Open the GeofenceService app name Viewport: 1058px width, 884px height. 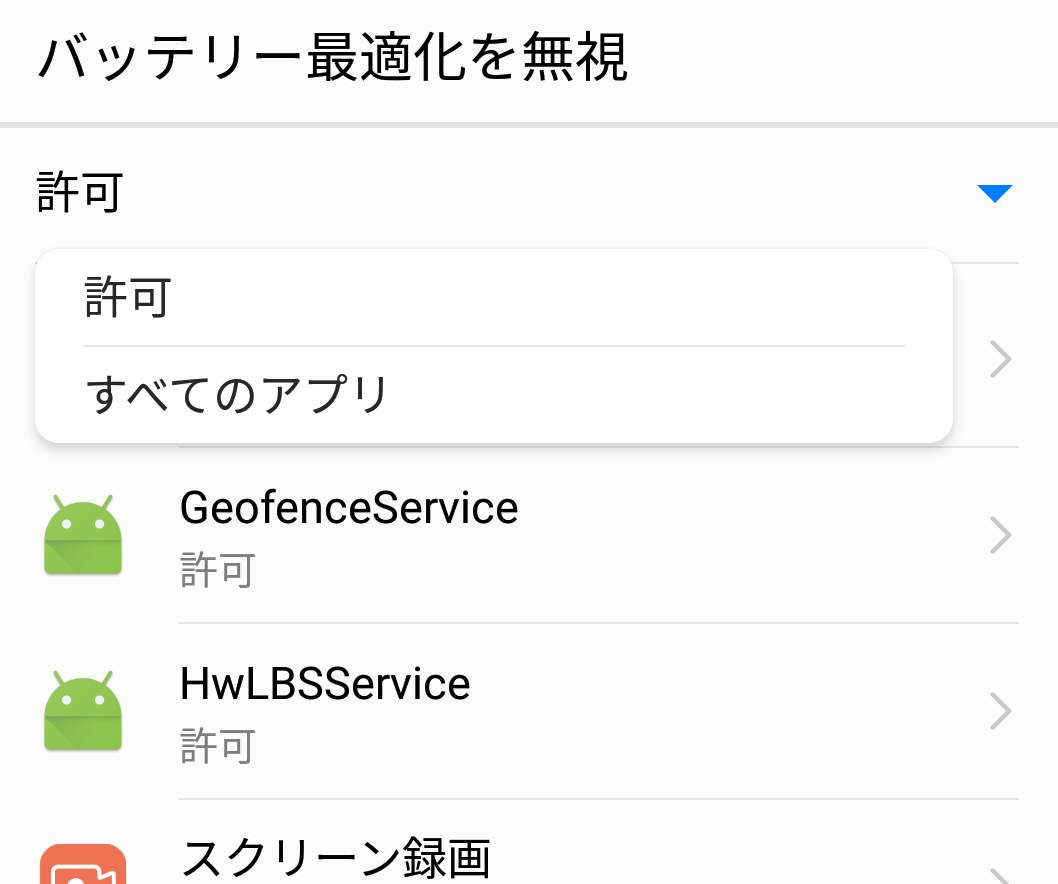pos(349,508)
